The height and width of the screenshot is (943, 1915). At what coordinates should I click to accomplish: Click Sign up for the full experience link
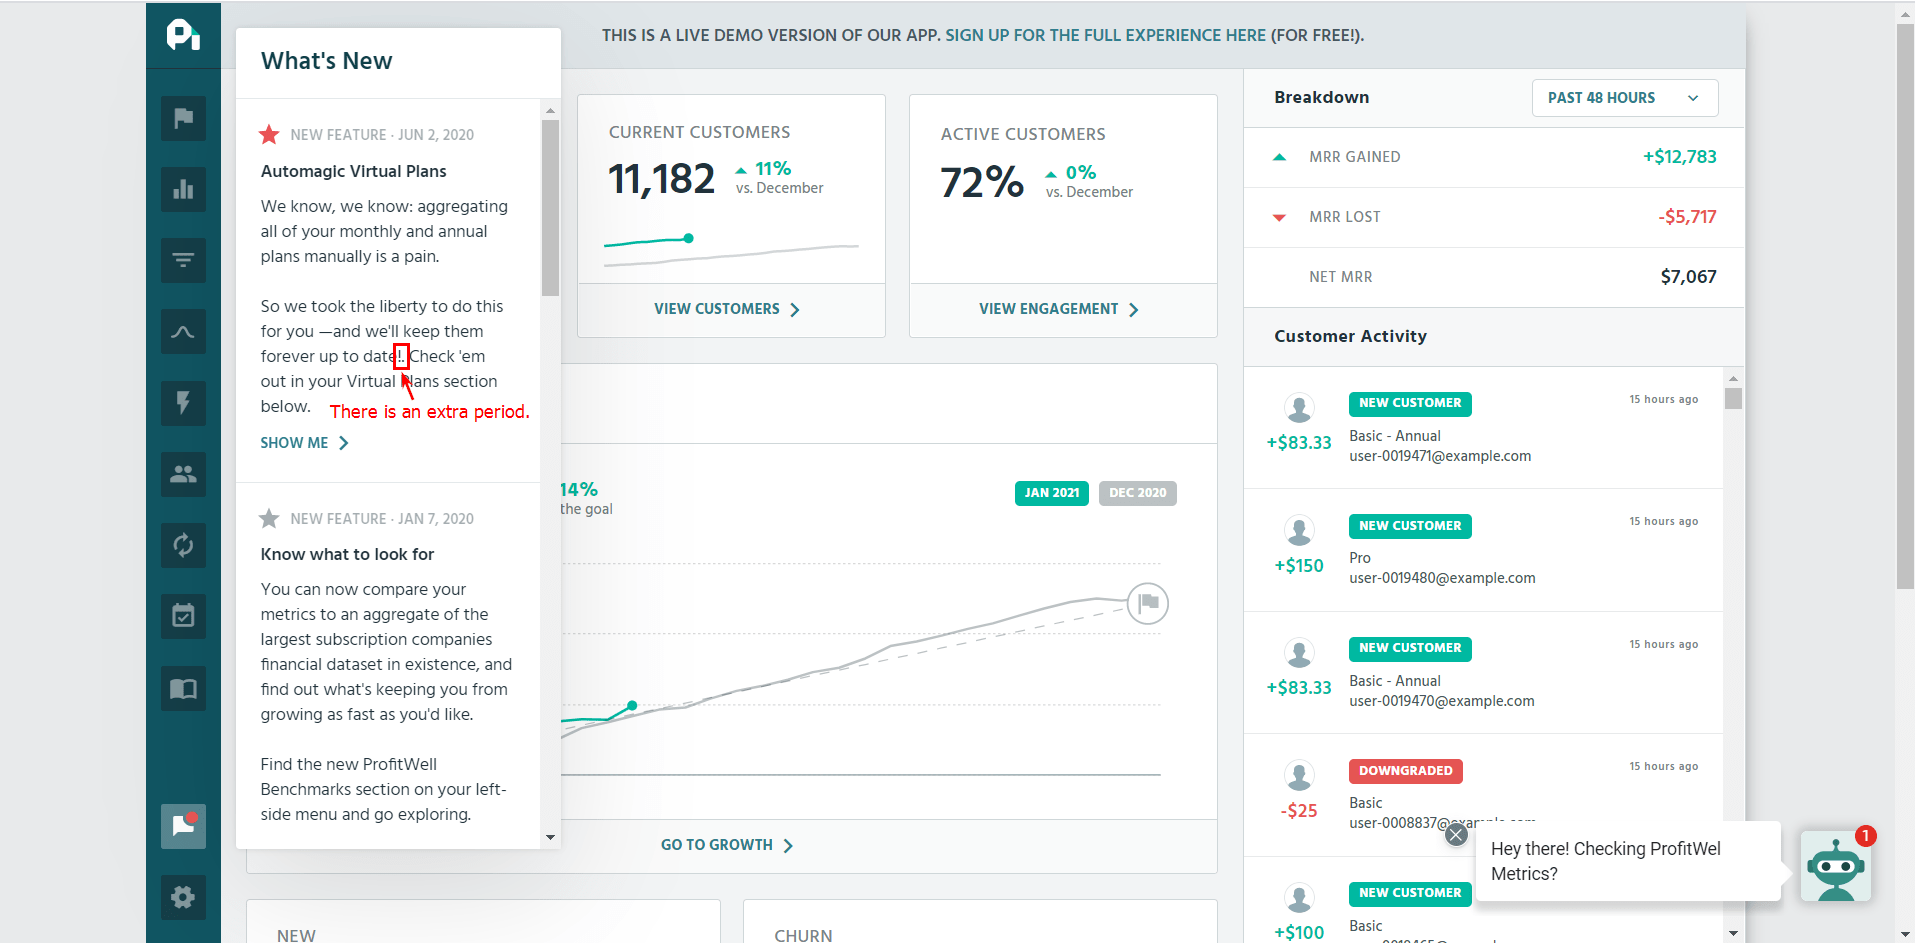tap(1105, 35)
